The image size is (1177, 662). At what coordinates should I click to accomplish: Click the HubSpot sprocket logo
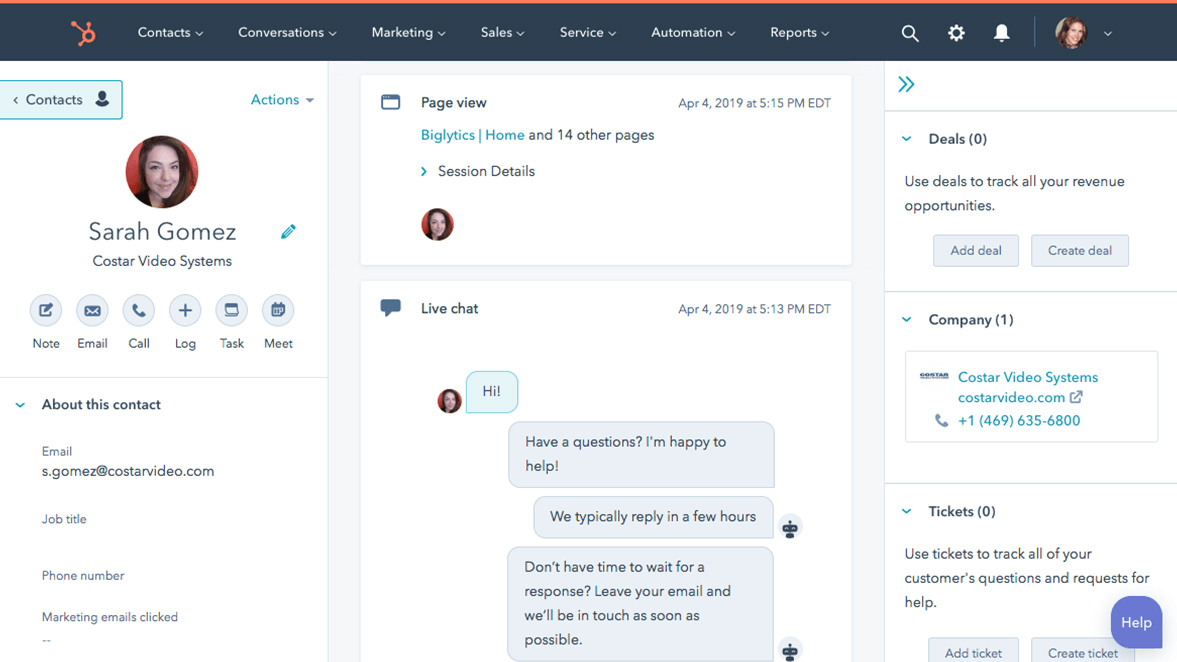tap(83, 33)
